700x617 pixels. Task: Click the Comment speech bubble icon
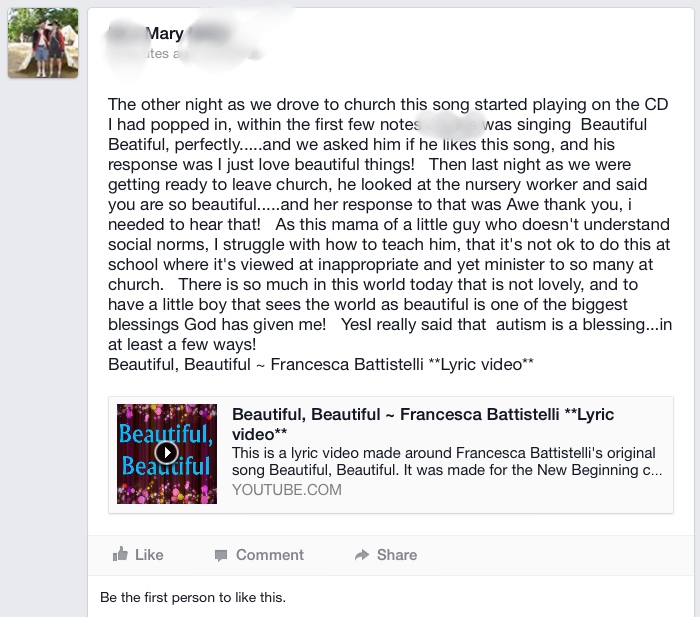221,555
